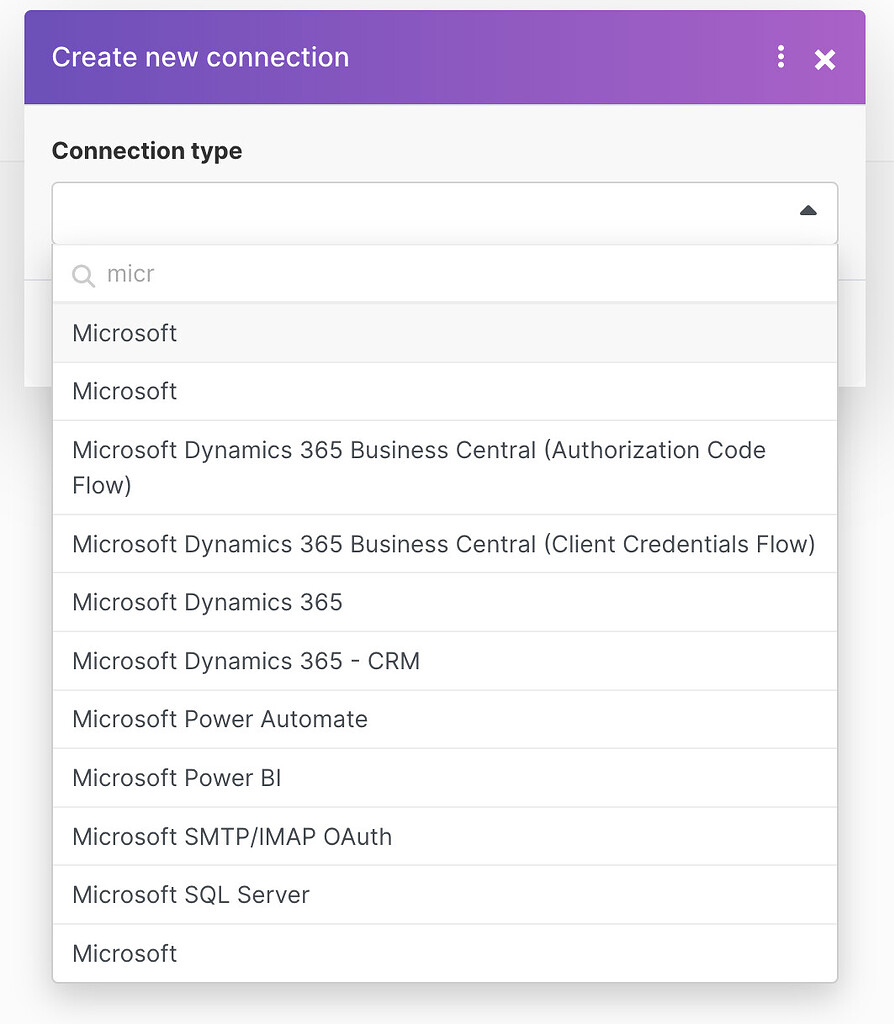894x1024 pixels.
Task: Choose the last Microsoft option in the list
Action: click(x=124, y=953)
